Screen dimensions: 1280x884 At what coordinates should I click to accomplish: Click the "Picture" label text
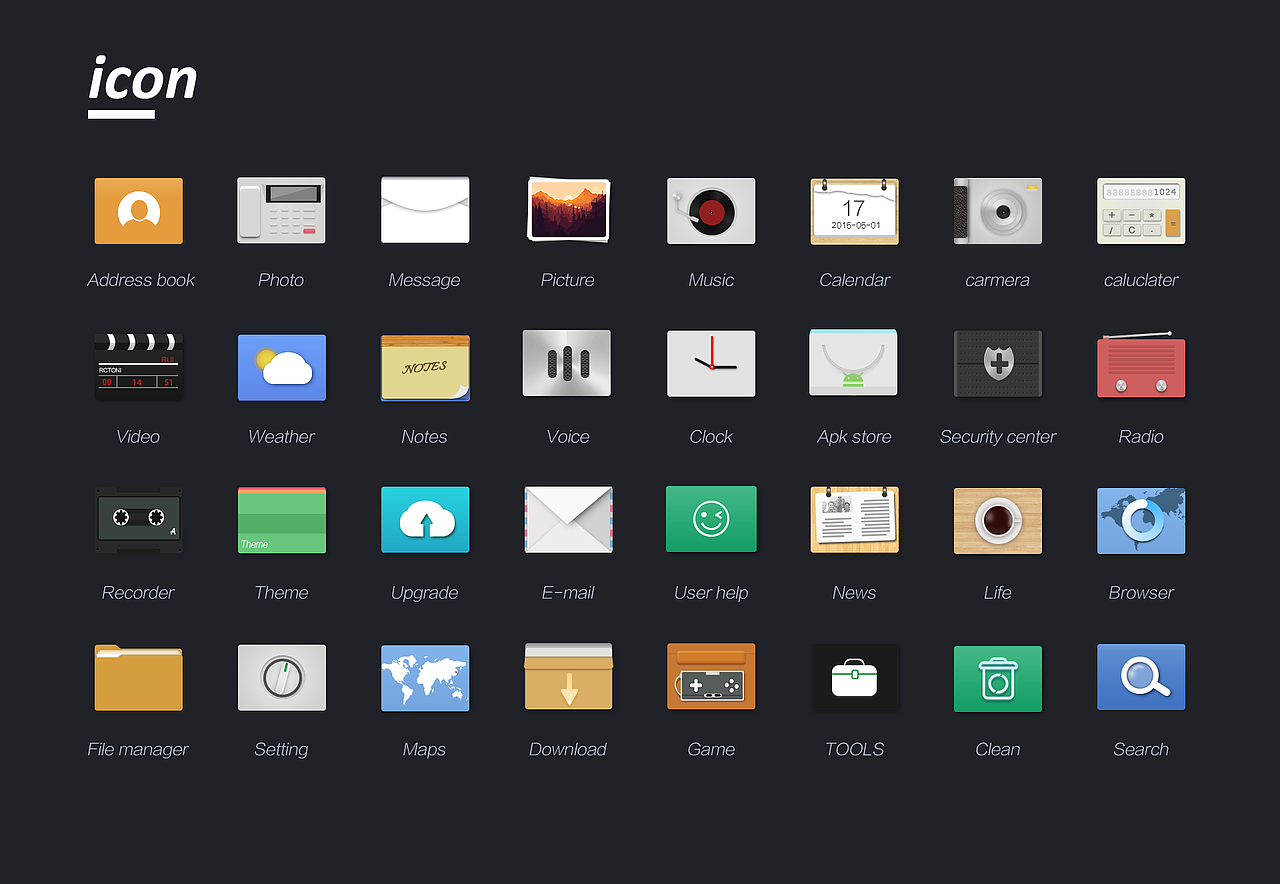point(568,280)
